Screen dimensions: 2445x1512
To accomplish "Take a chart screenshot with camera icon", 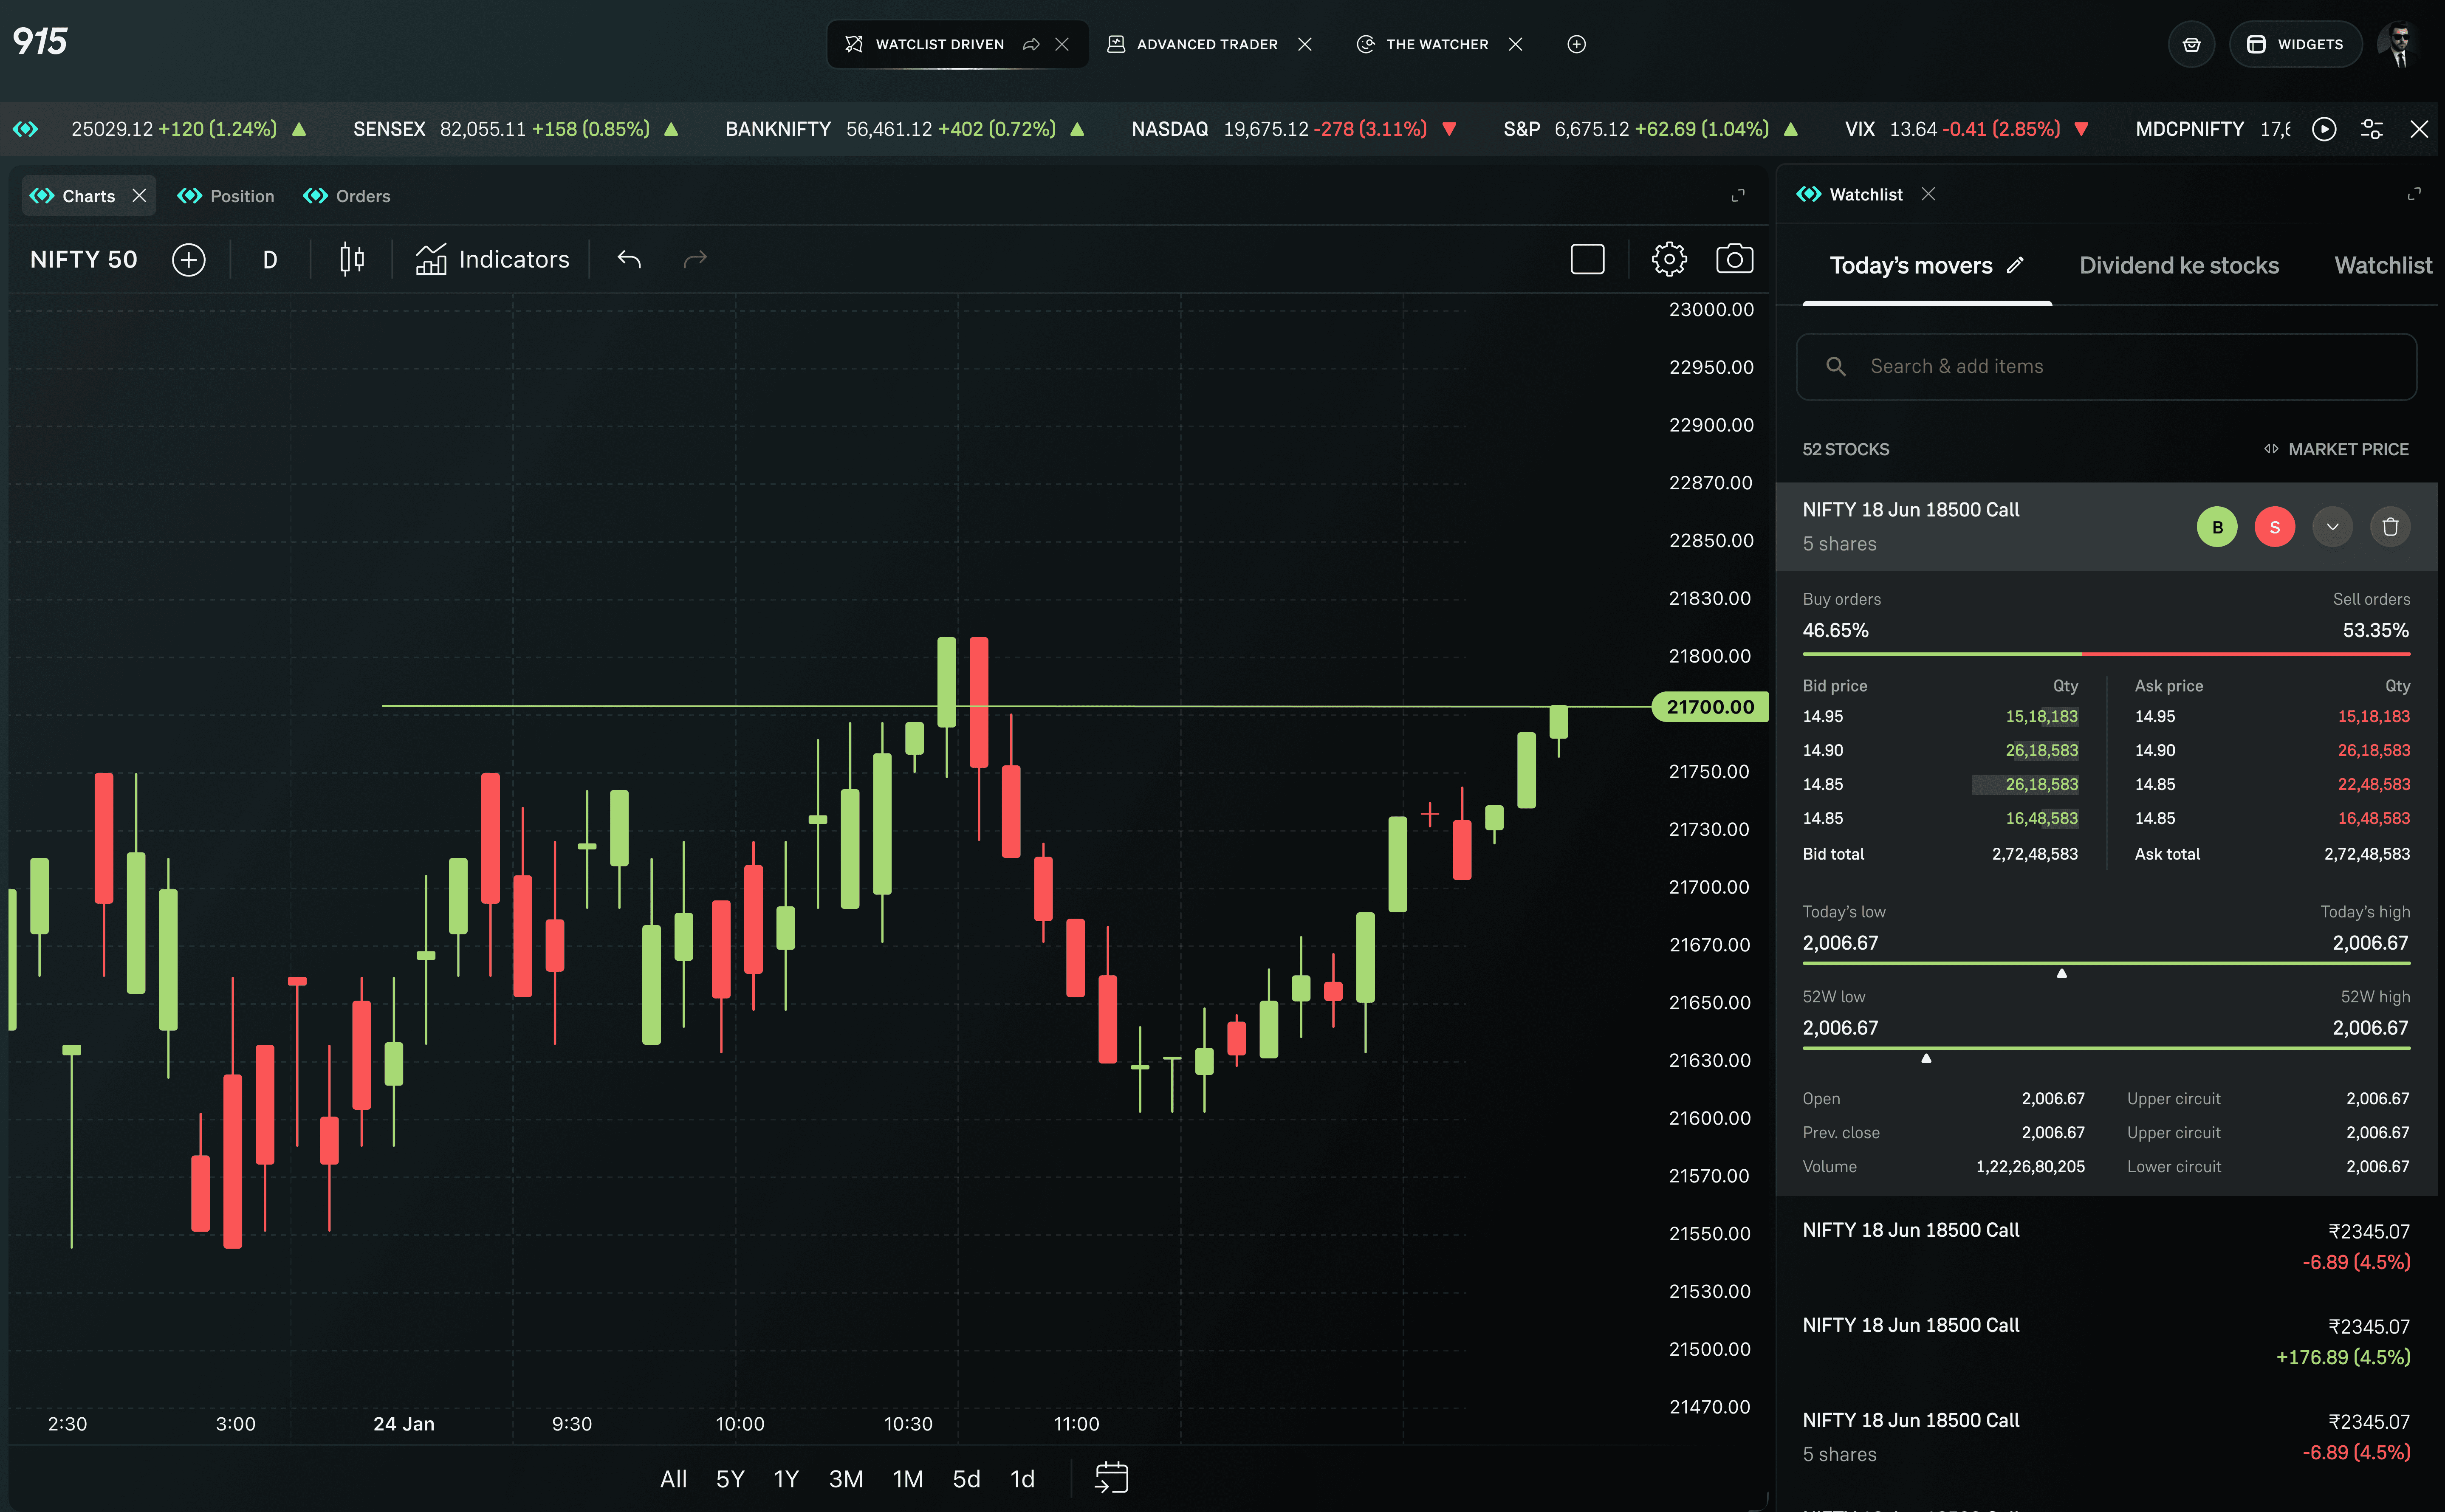I will tap(1734, 260).
